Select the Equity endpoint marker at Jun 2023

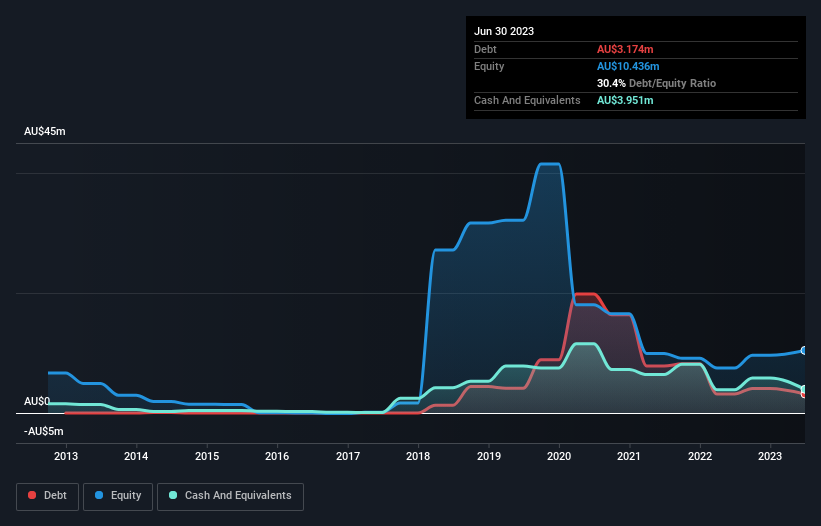click(804, 351)
